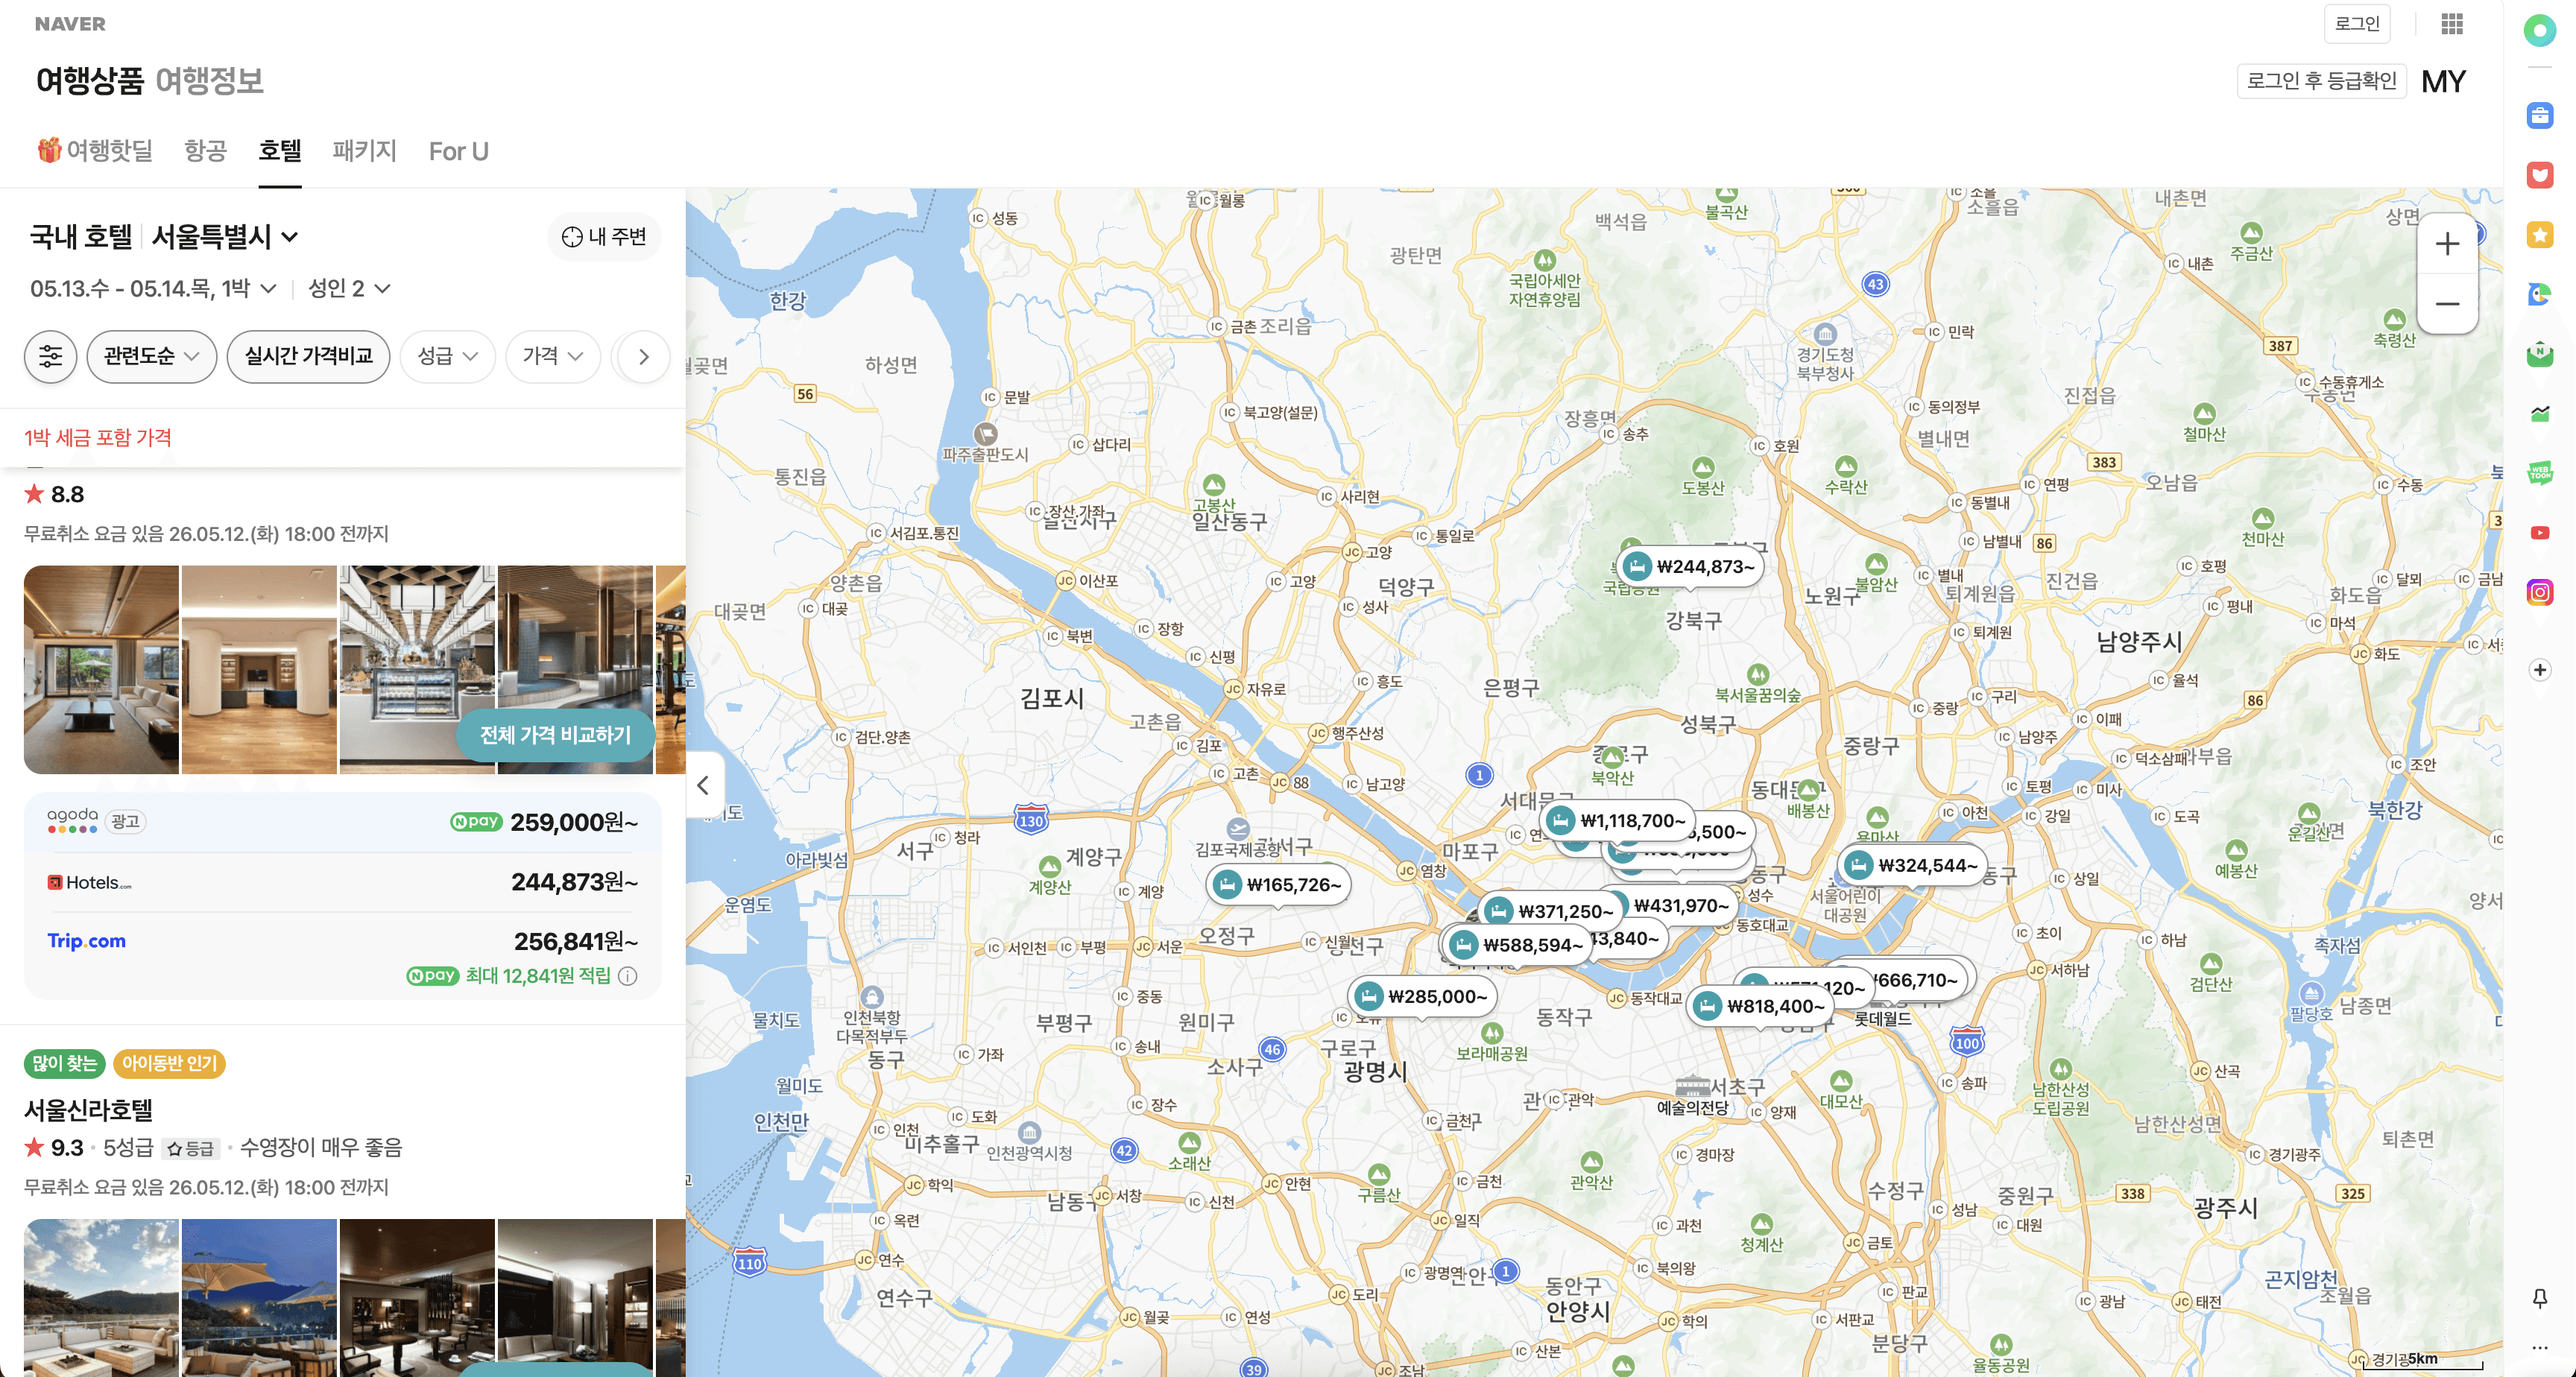Open the 항공 tab

[x=205, y=151]
